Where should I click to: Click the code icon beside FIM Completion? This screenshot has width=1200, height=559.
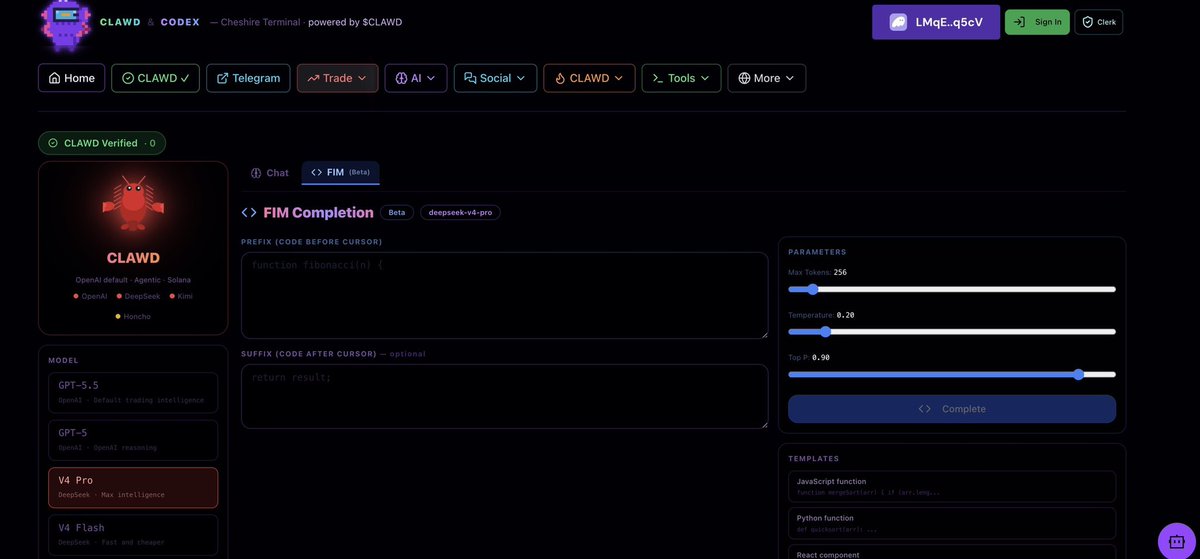click(249, 212)
